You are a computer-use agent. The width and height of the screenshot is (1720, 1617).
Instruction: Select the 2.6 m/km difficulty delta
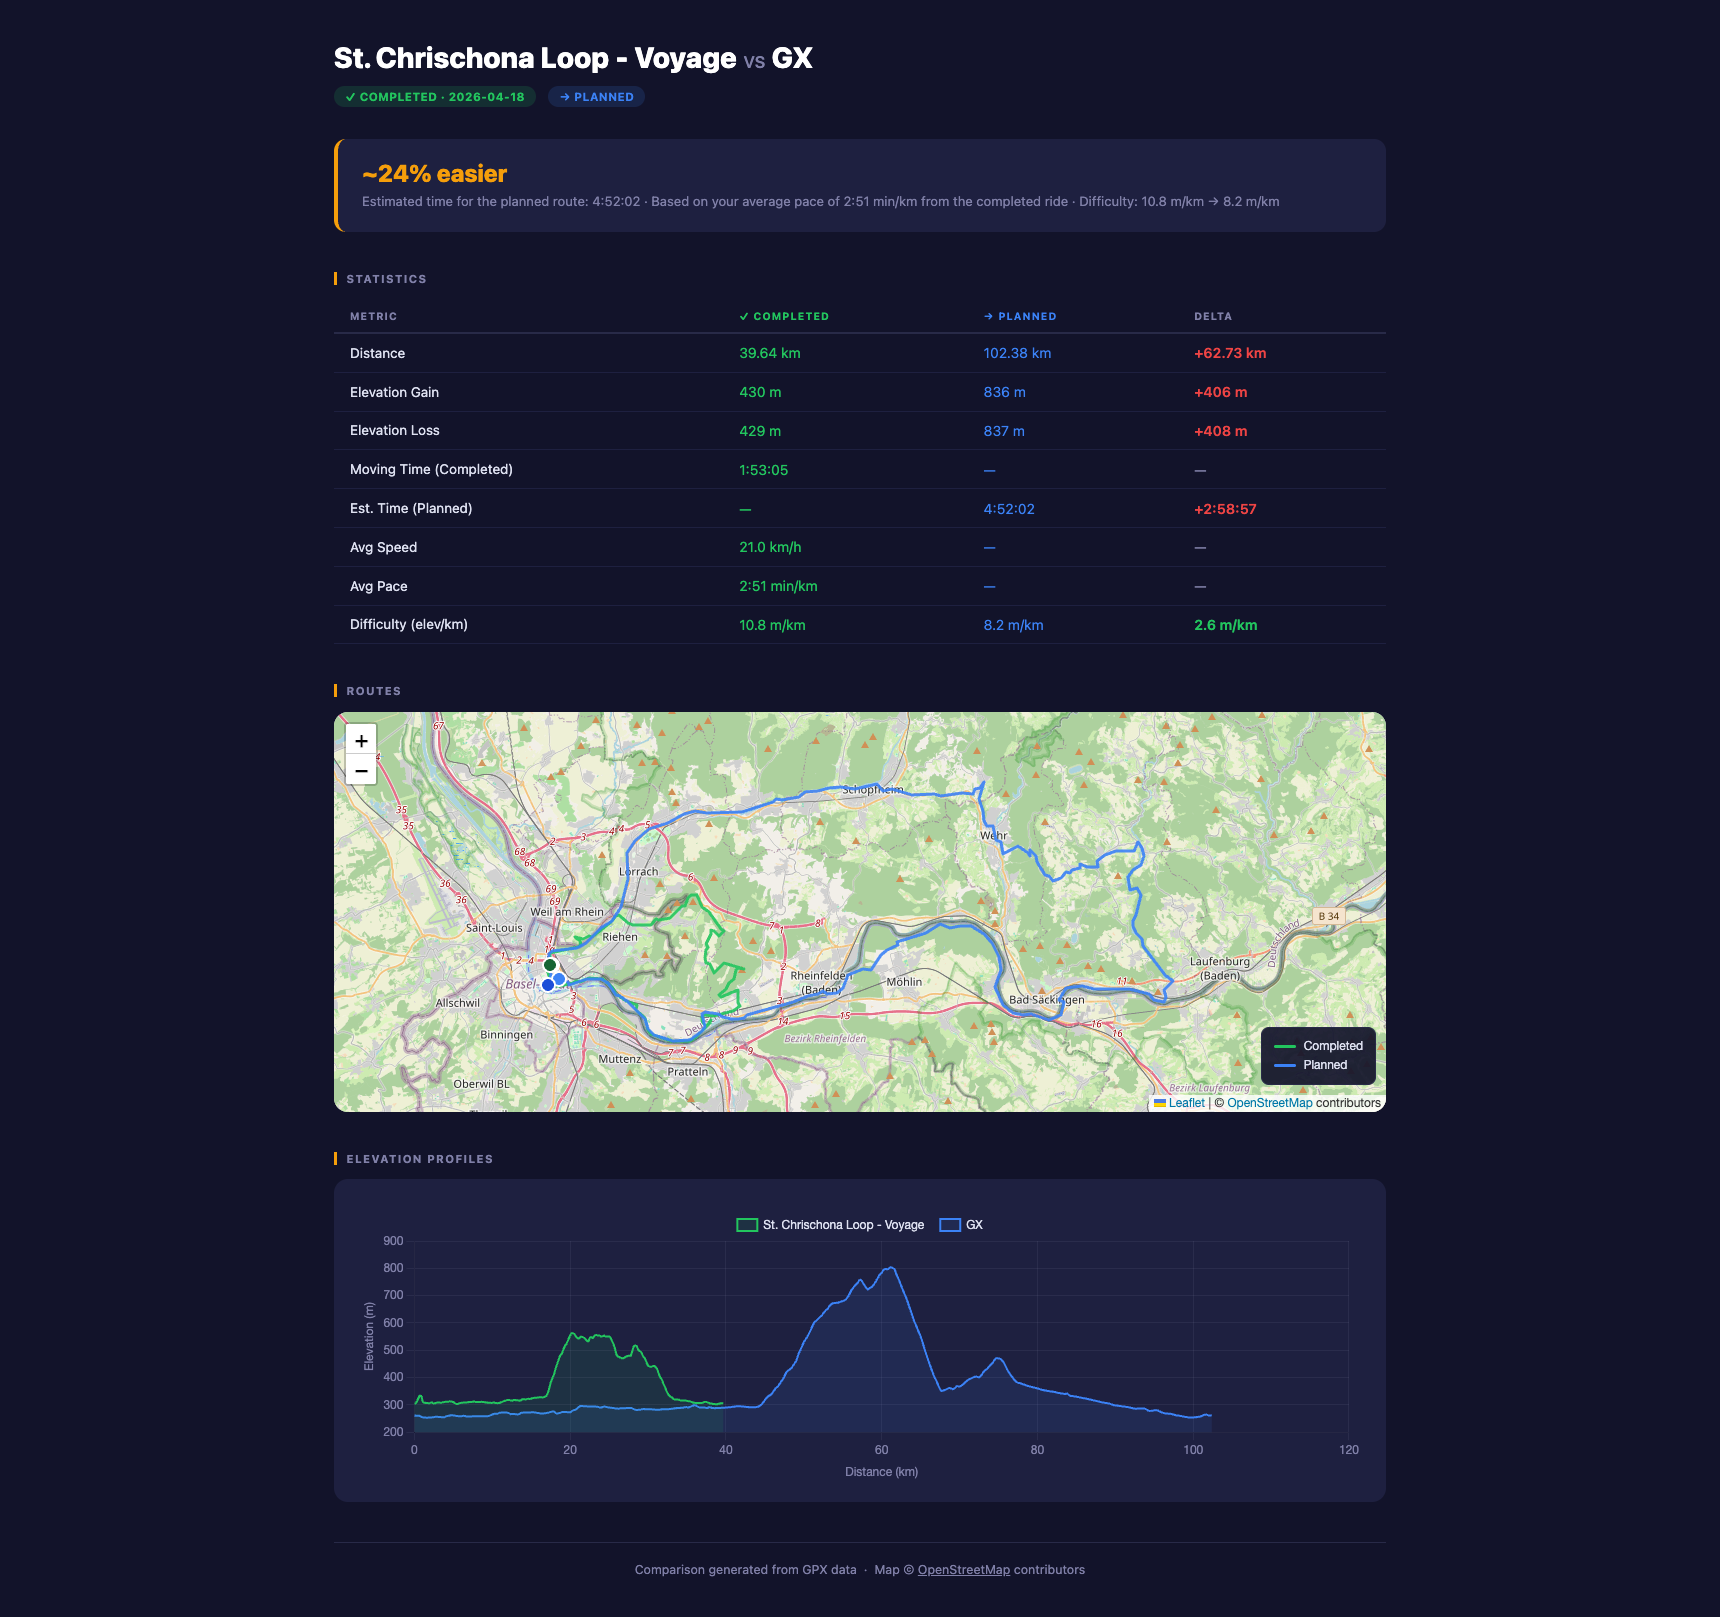click(x=1226, y=625)
